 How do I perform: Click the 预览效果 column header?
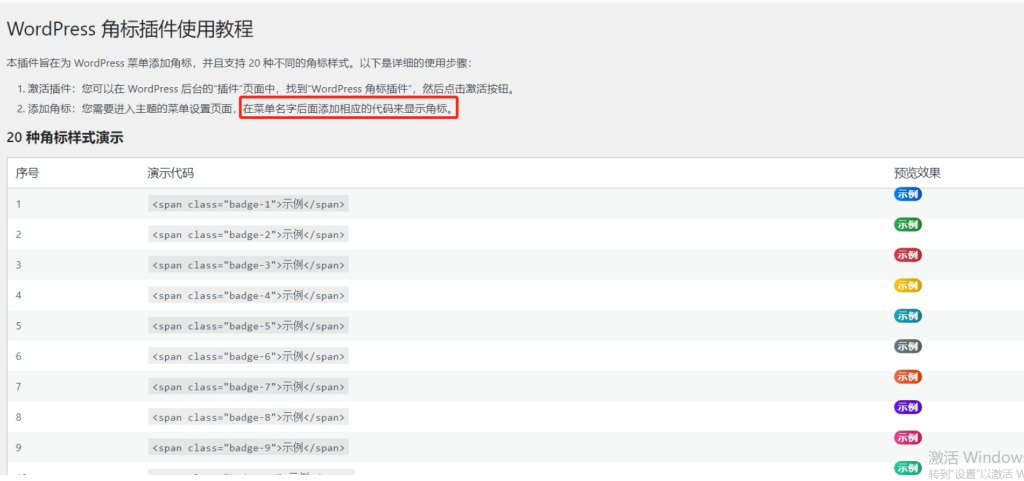(x=917, y=173)
